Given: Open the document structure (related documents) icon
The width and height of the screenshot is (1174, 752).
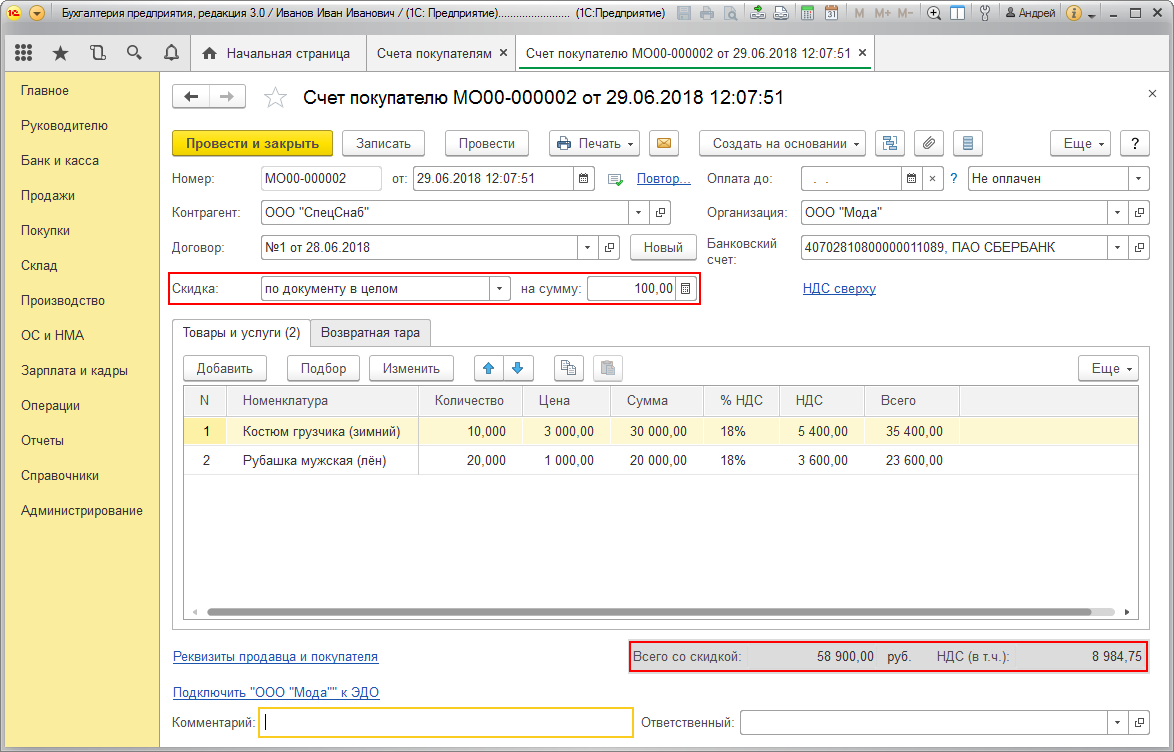Looking at the screenshot, I should 889,143.
